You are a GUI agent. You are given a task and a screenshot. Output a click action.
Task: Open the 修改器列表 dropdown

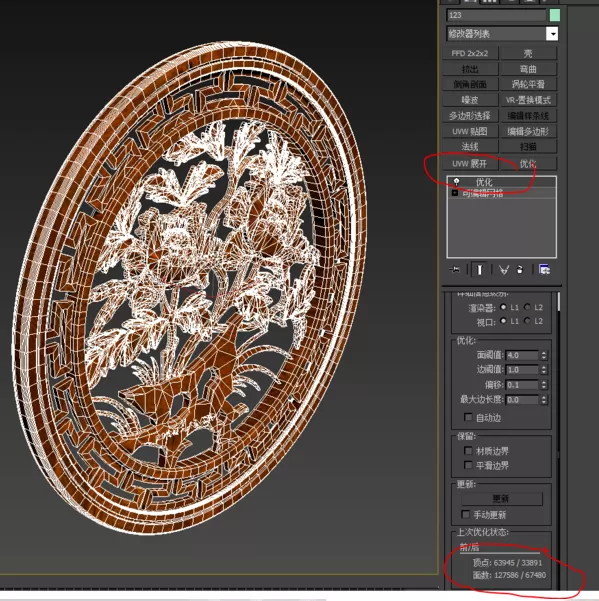click(x=552, y=34)
